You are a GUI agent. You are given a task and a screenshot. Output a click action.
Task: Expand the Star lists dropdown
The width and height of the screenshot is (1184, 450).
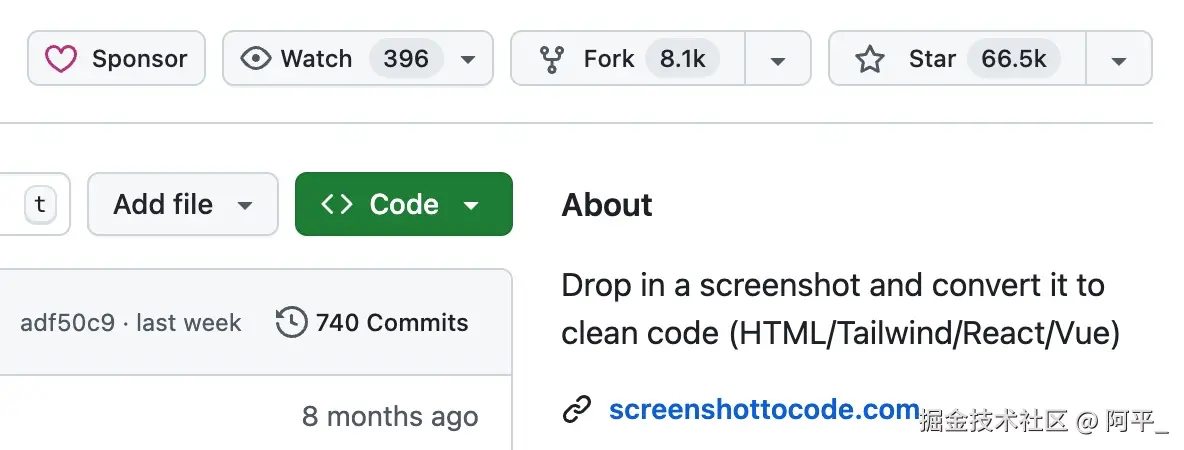(1119, 59)
